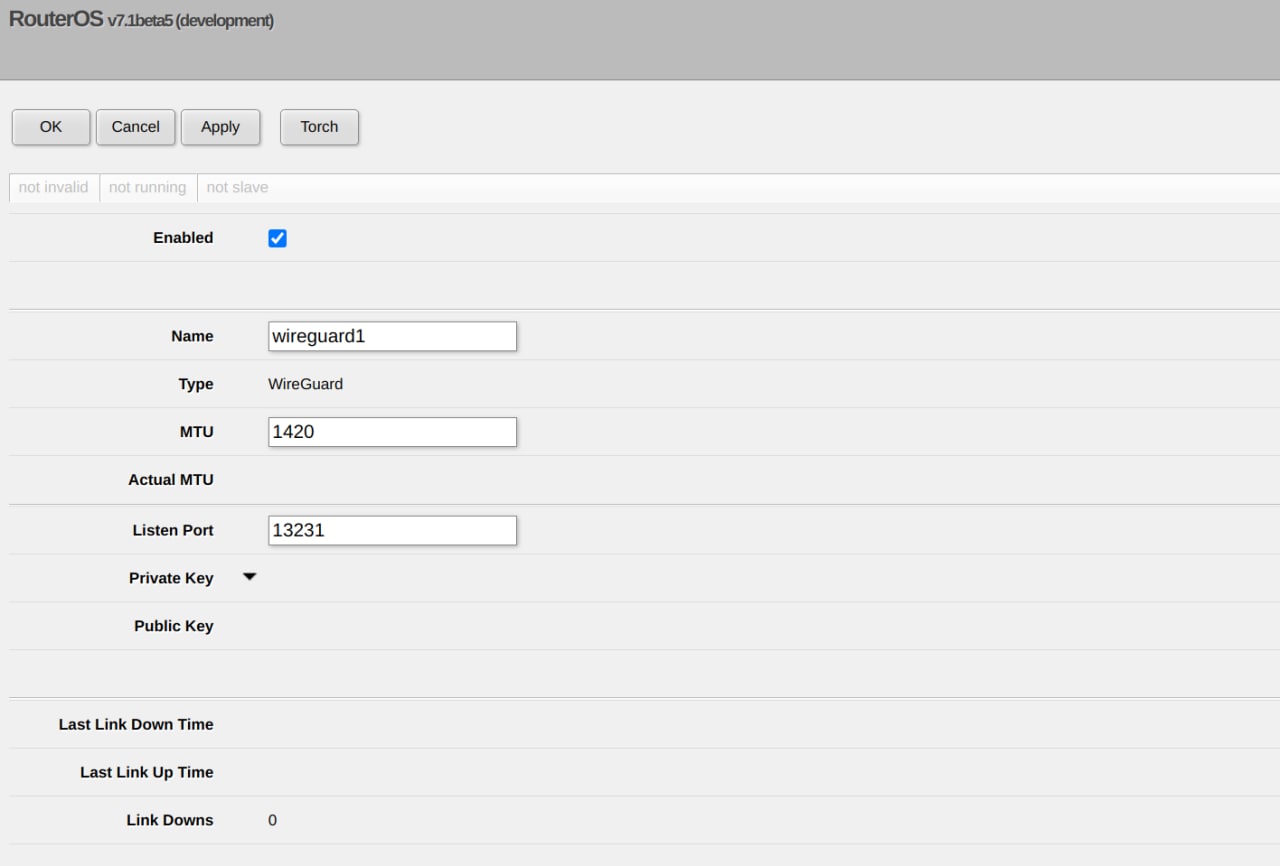Click the Actual MTU label

tap(171, 480)
